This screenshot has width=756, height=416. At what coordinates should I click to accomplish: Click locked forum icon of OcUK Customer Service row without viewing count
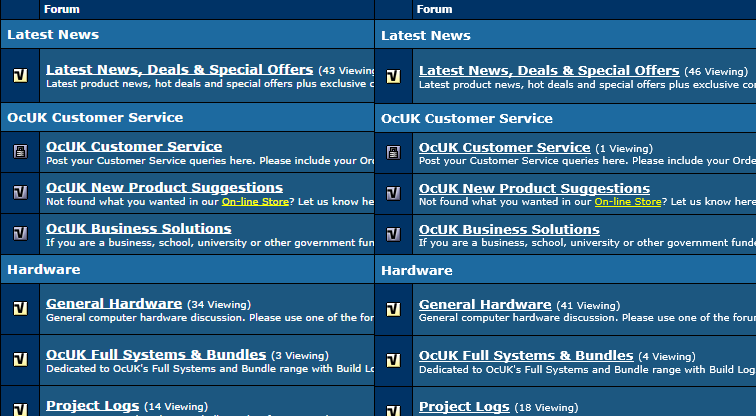pos(20,152)
